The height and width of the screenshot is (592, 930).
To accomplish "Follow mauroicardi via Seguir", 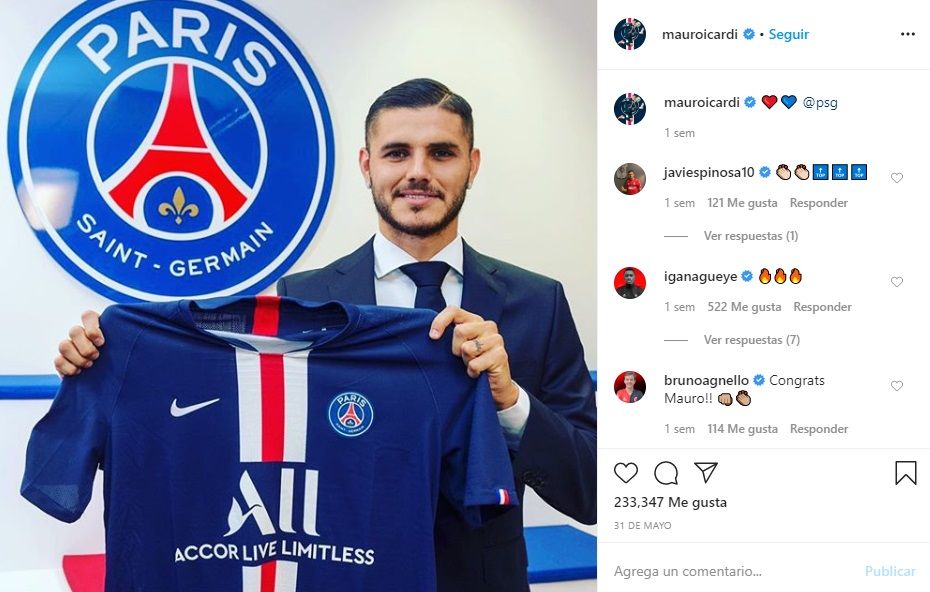I will click(789, 34).
